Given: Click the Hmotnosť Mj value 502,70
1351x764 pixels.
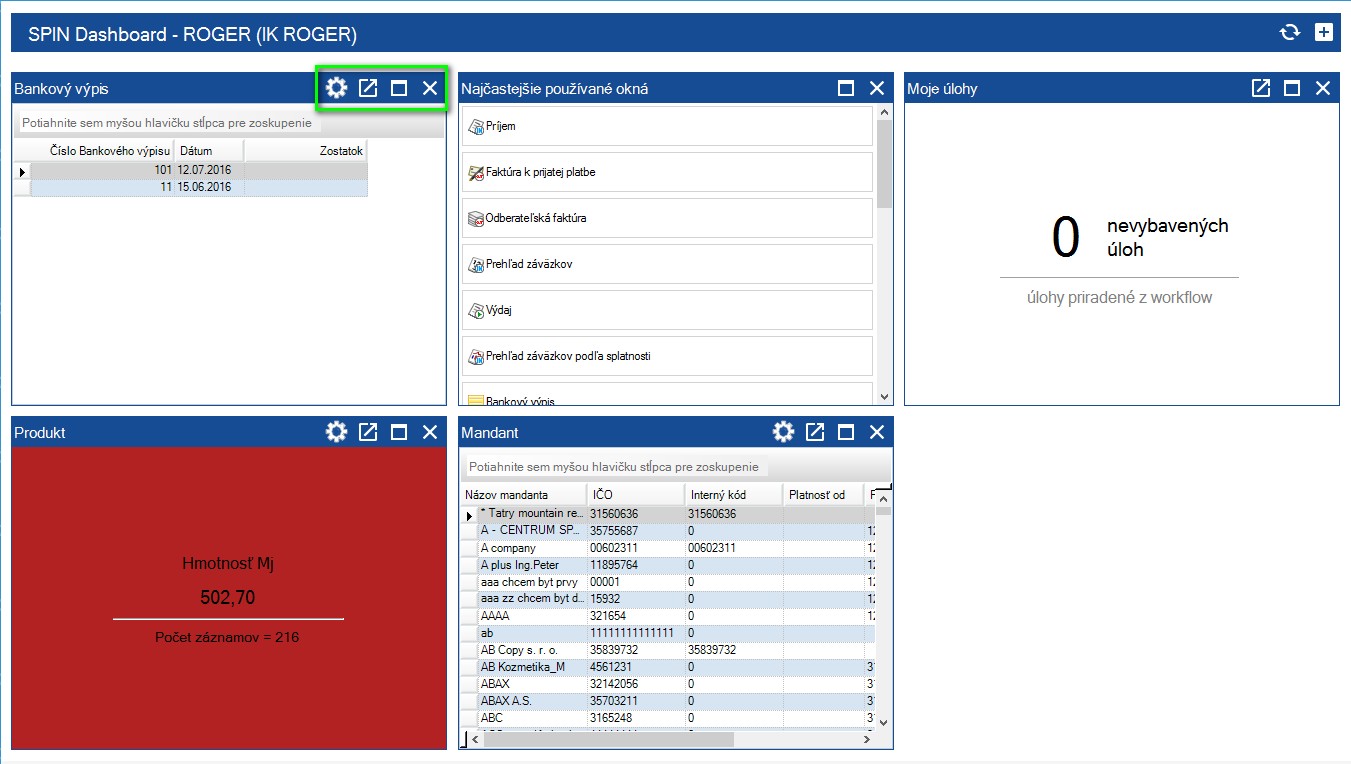Looking at the screenshot, I should click(228, 598).
